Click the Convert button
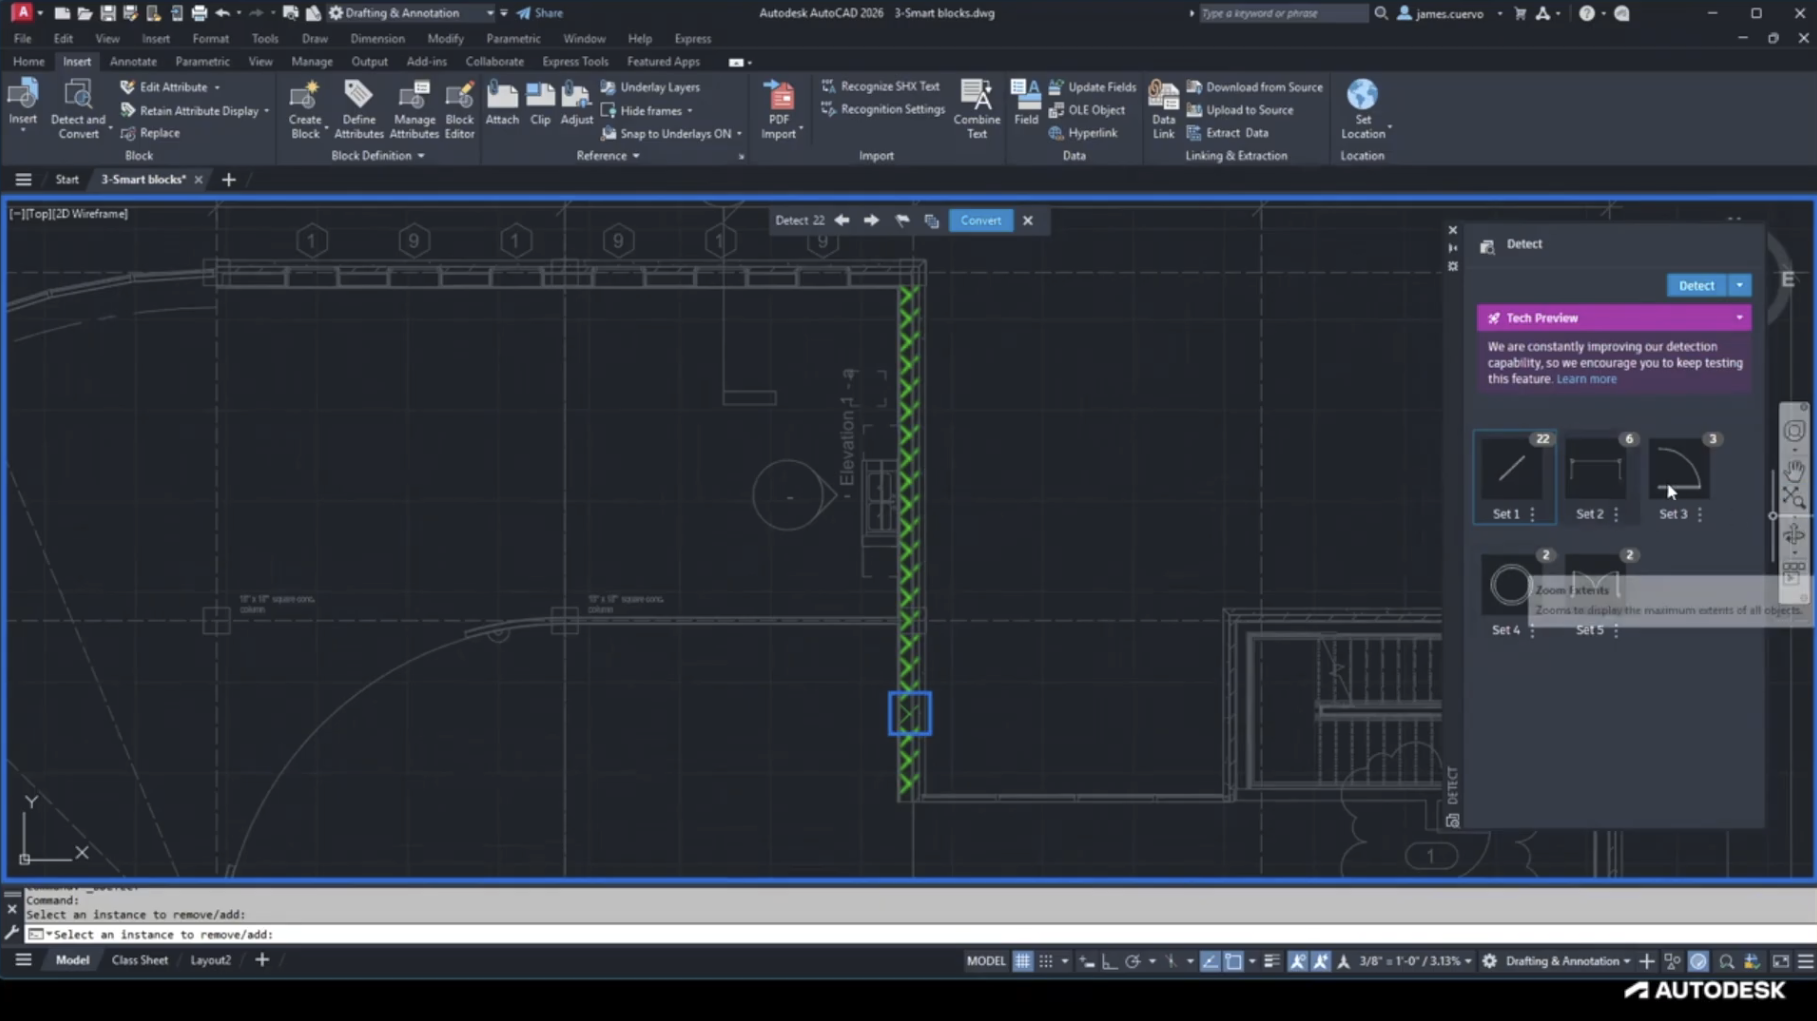The image size is (1817, 1021). pos(980,220)
